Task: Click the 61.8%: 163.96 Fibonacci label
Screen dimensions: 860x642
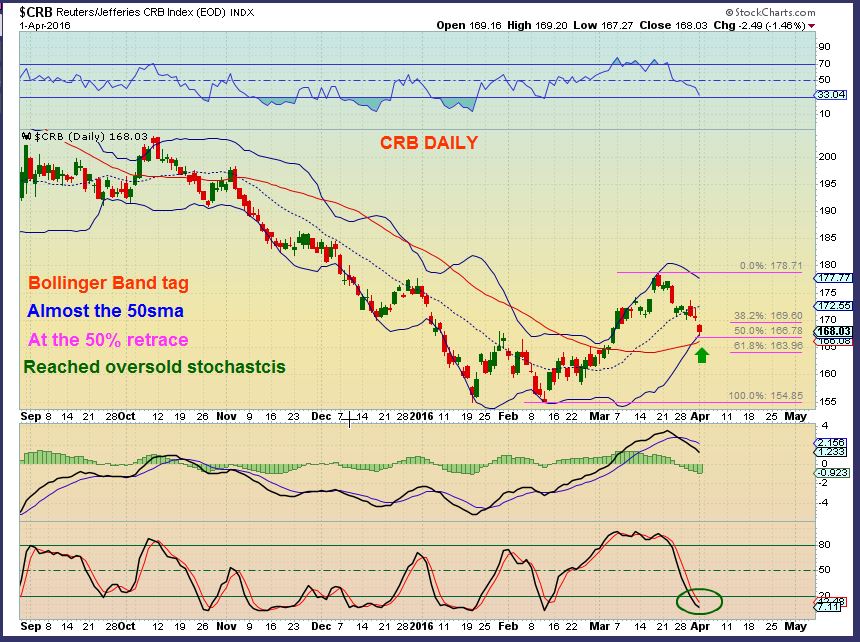Action: point(768,345)
